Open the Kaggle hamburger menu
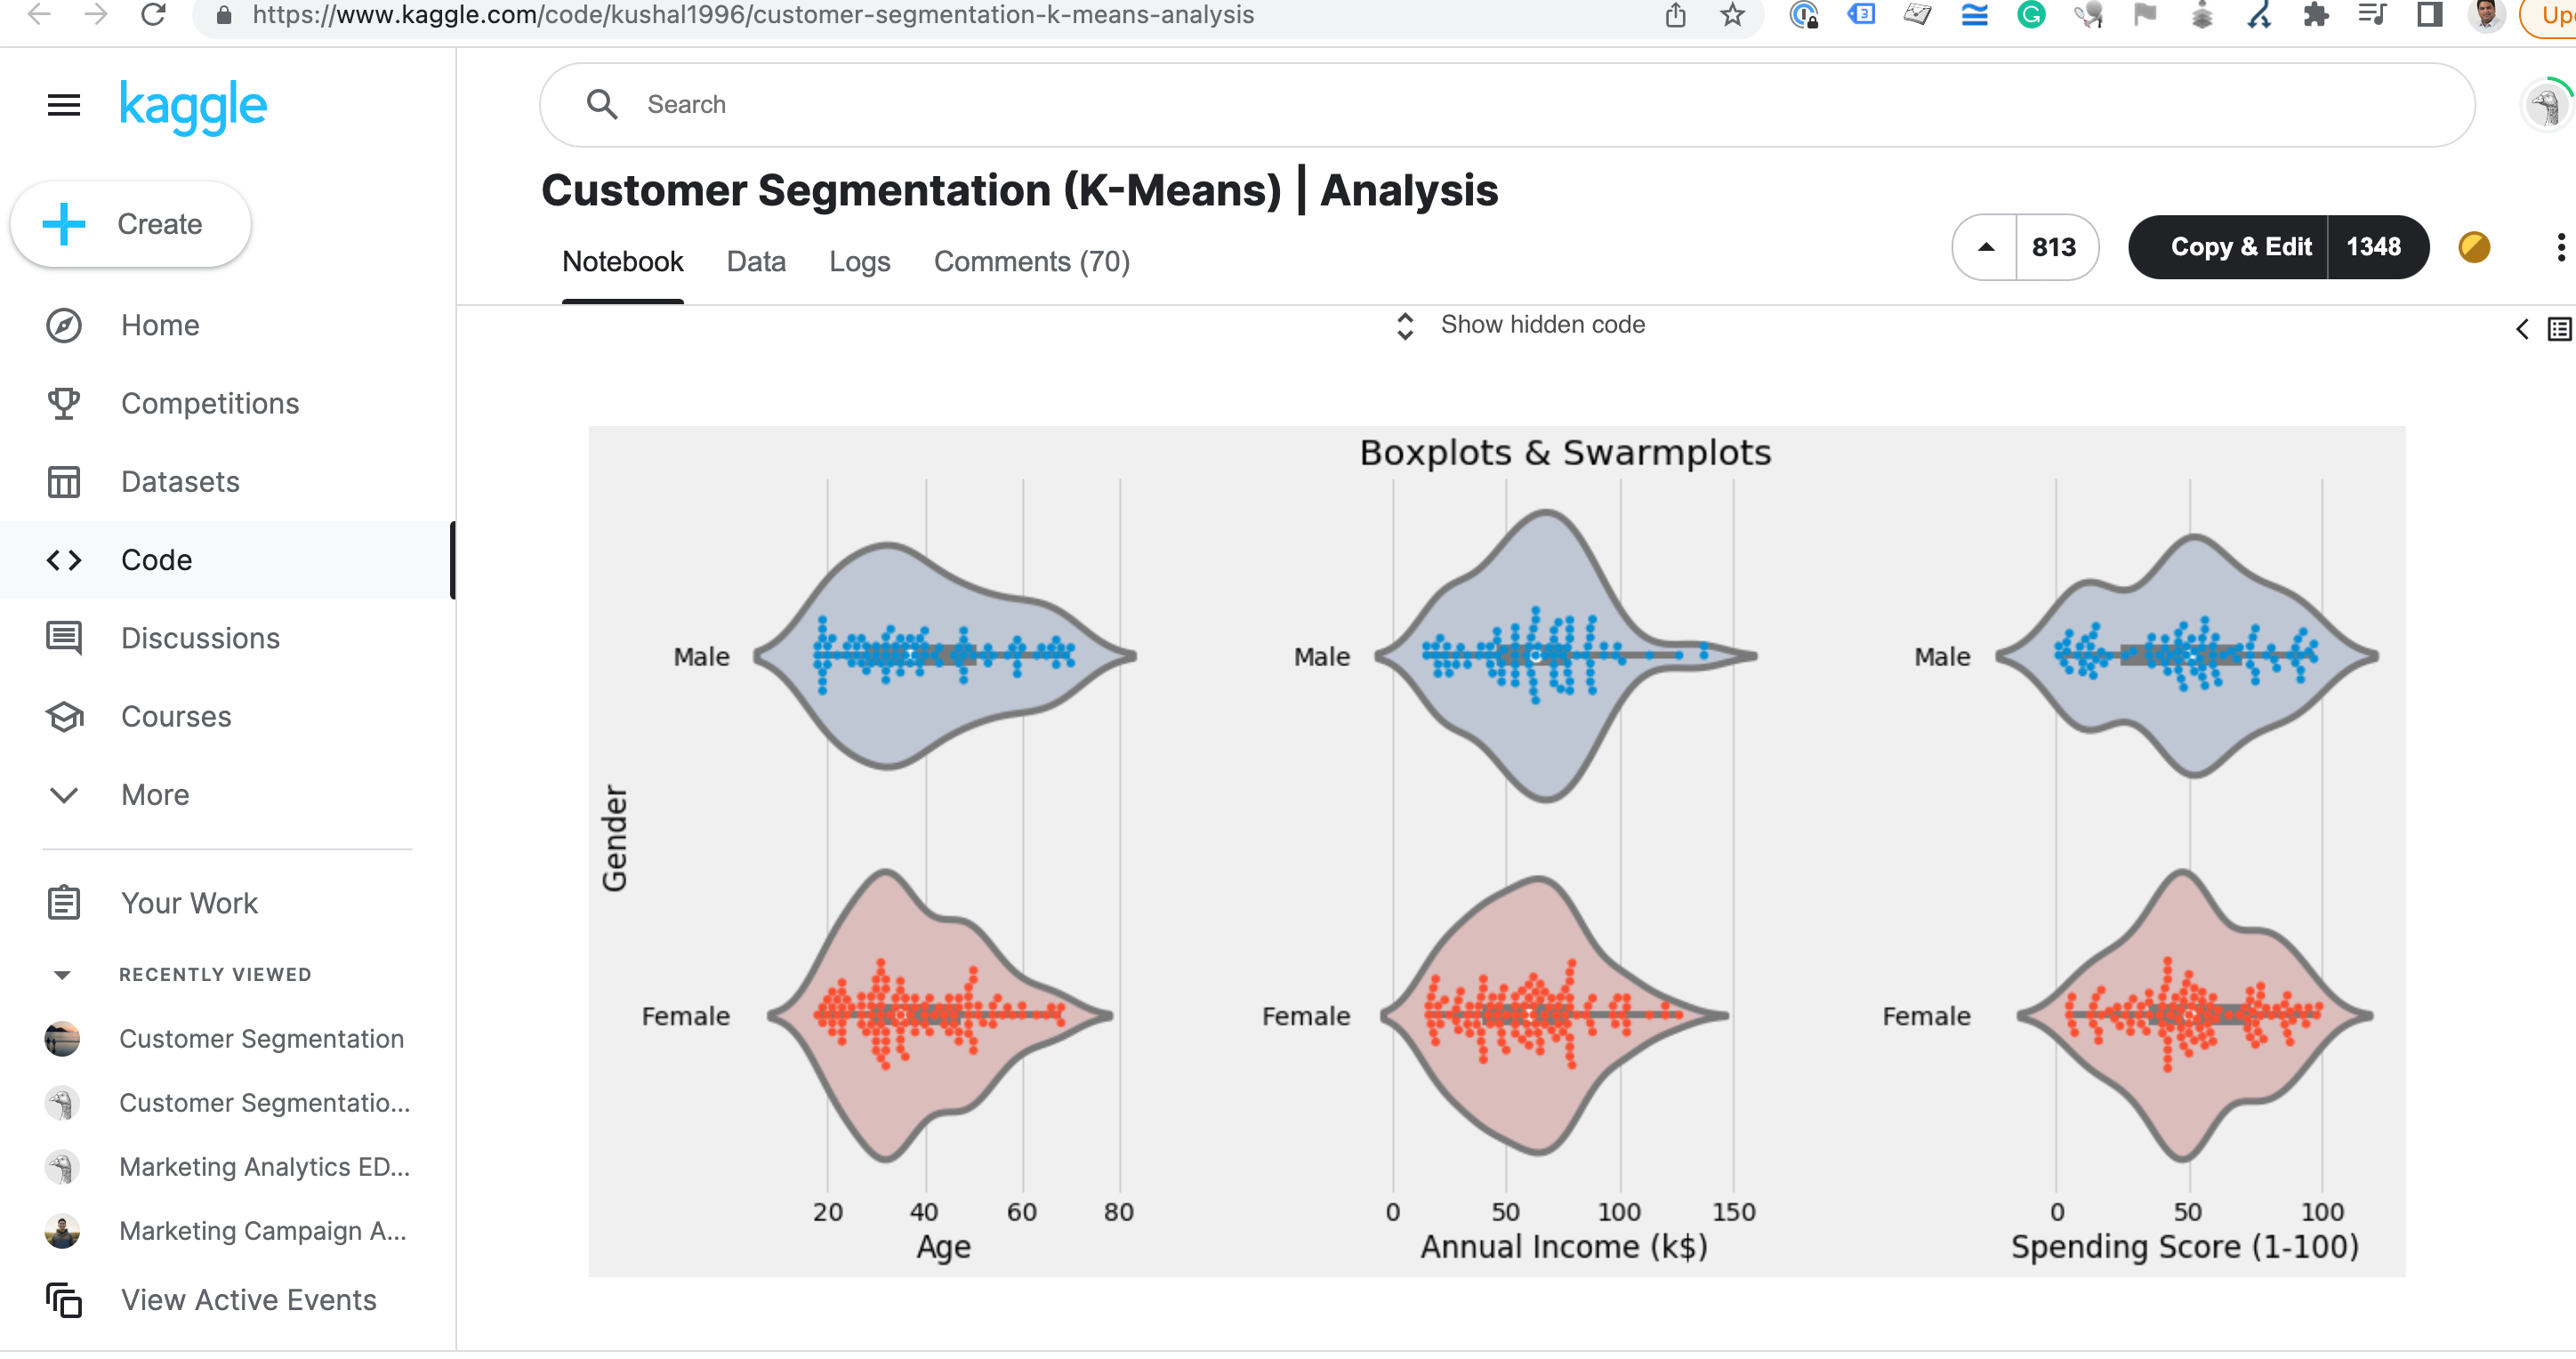2576x1359 pixels. [x=63, y=104]
